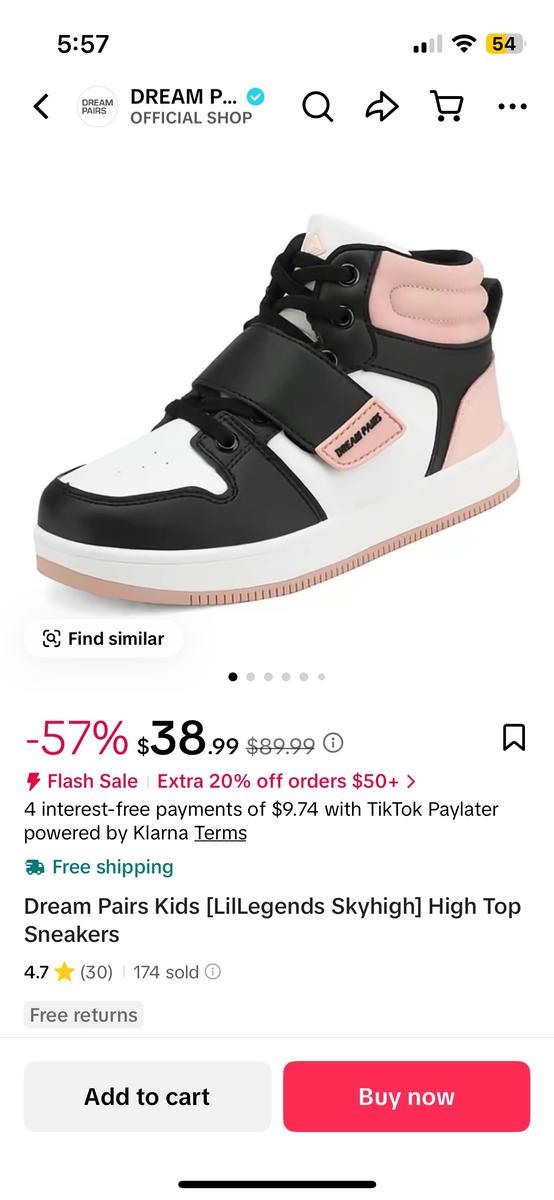Toggle the bookmark save icon
This screenshot has width=554, height=1200.
pyautogui.click(x=513, y=738)
